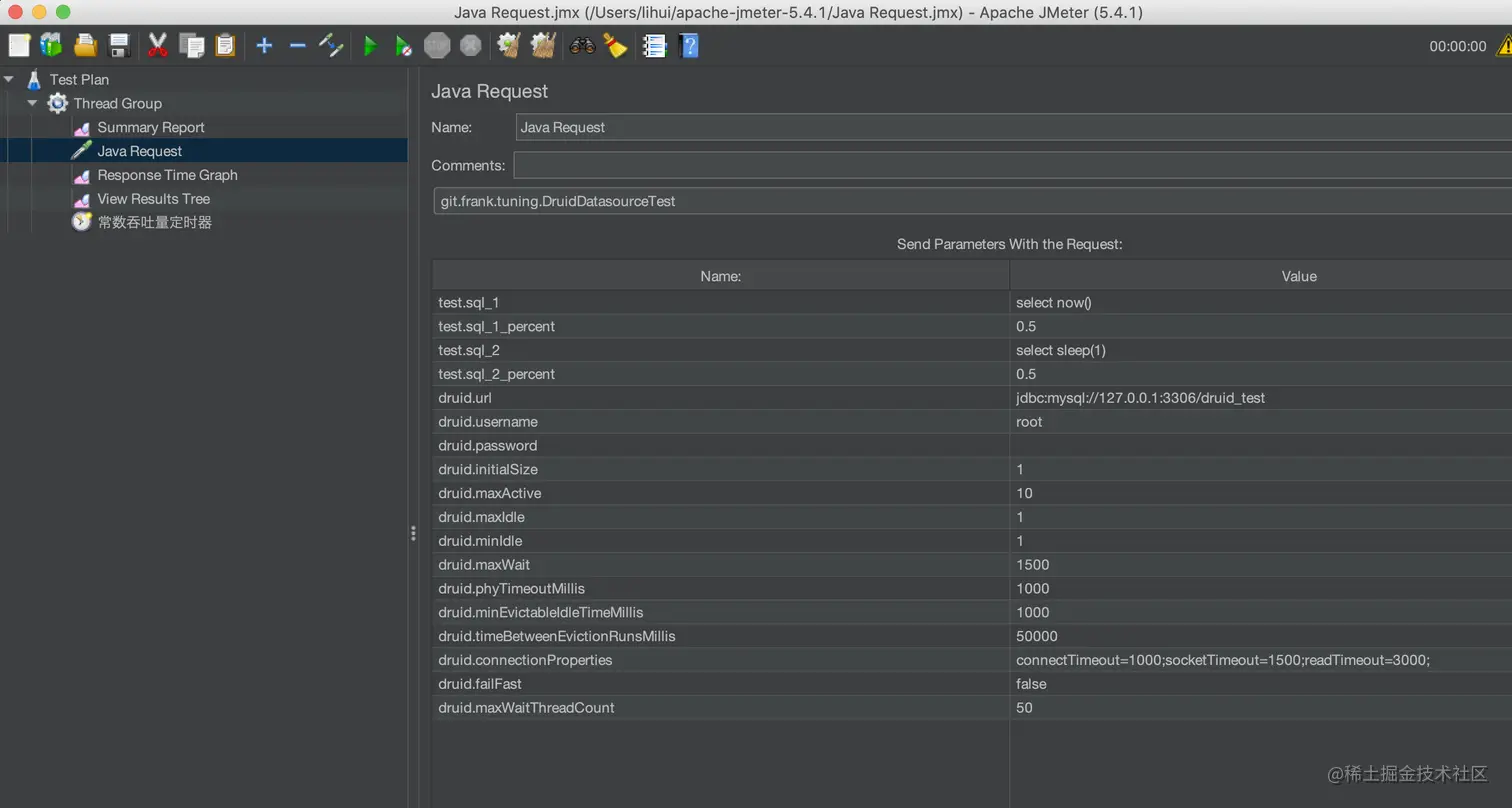Click the druid.maxWait value 1500
This screenshot has height=808, width=1512.
coord(1260,565)
